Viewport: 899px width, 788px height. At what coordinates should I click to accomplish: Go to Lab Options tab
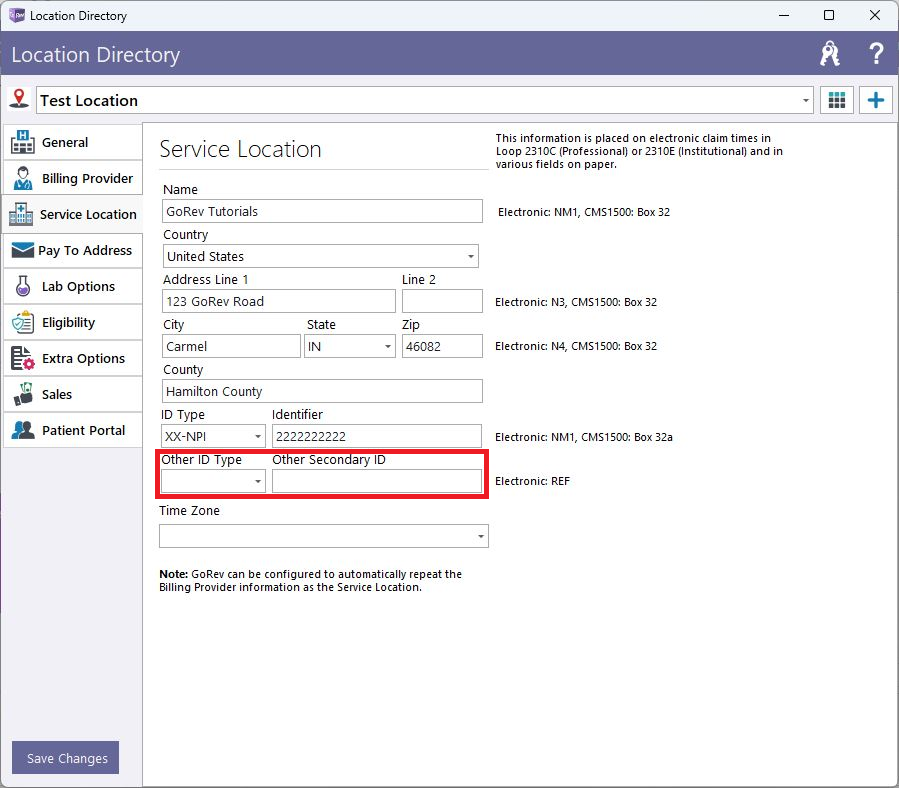(72, 286)
